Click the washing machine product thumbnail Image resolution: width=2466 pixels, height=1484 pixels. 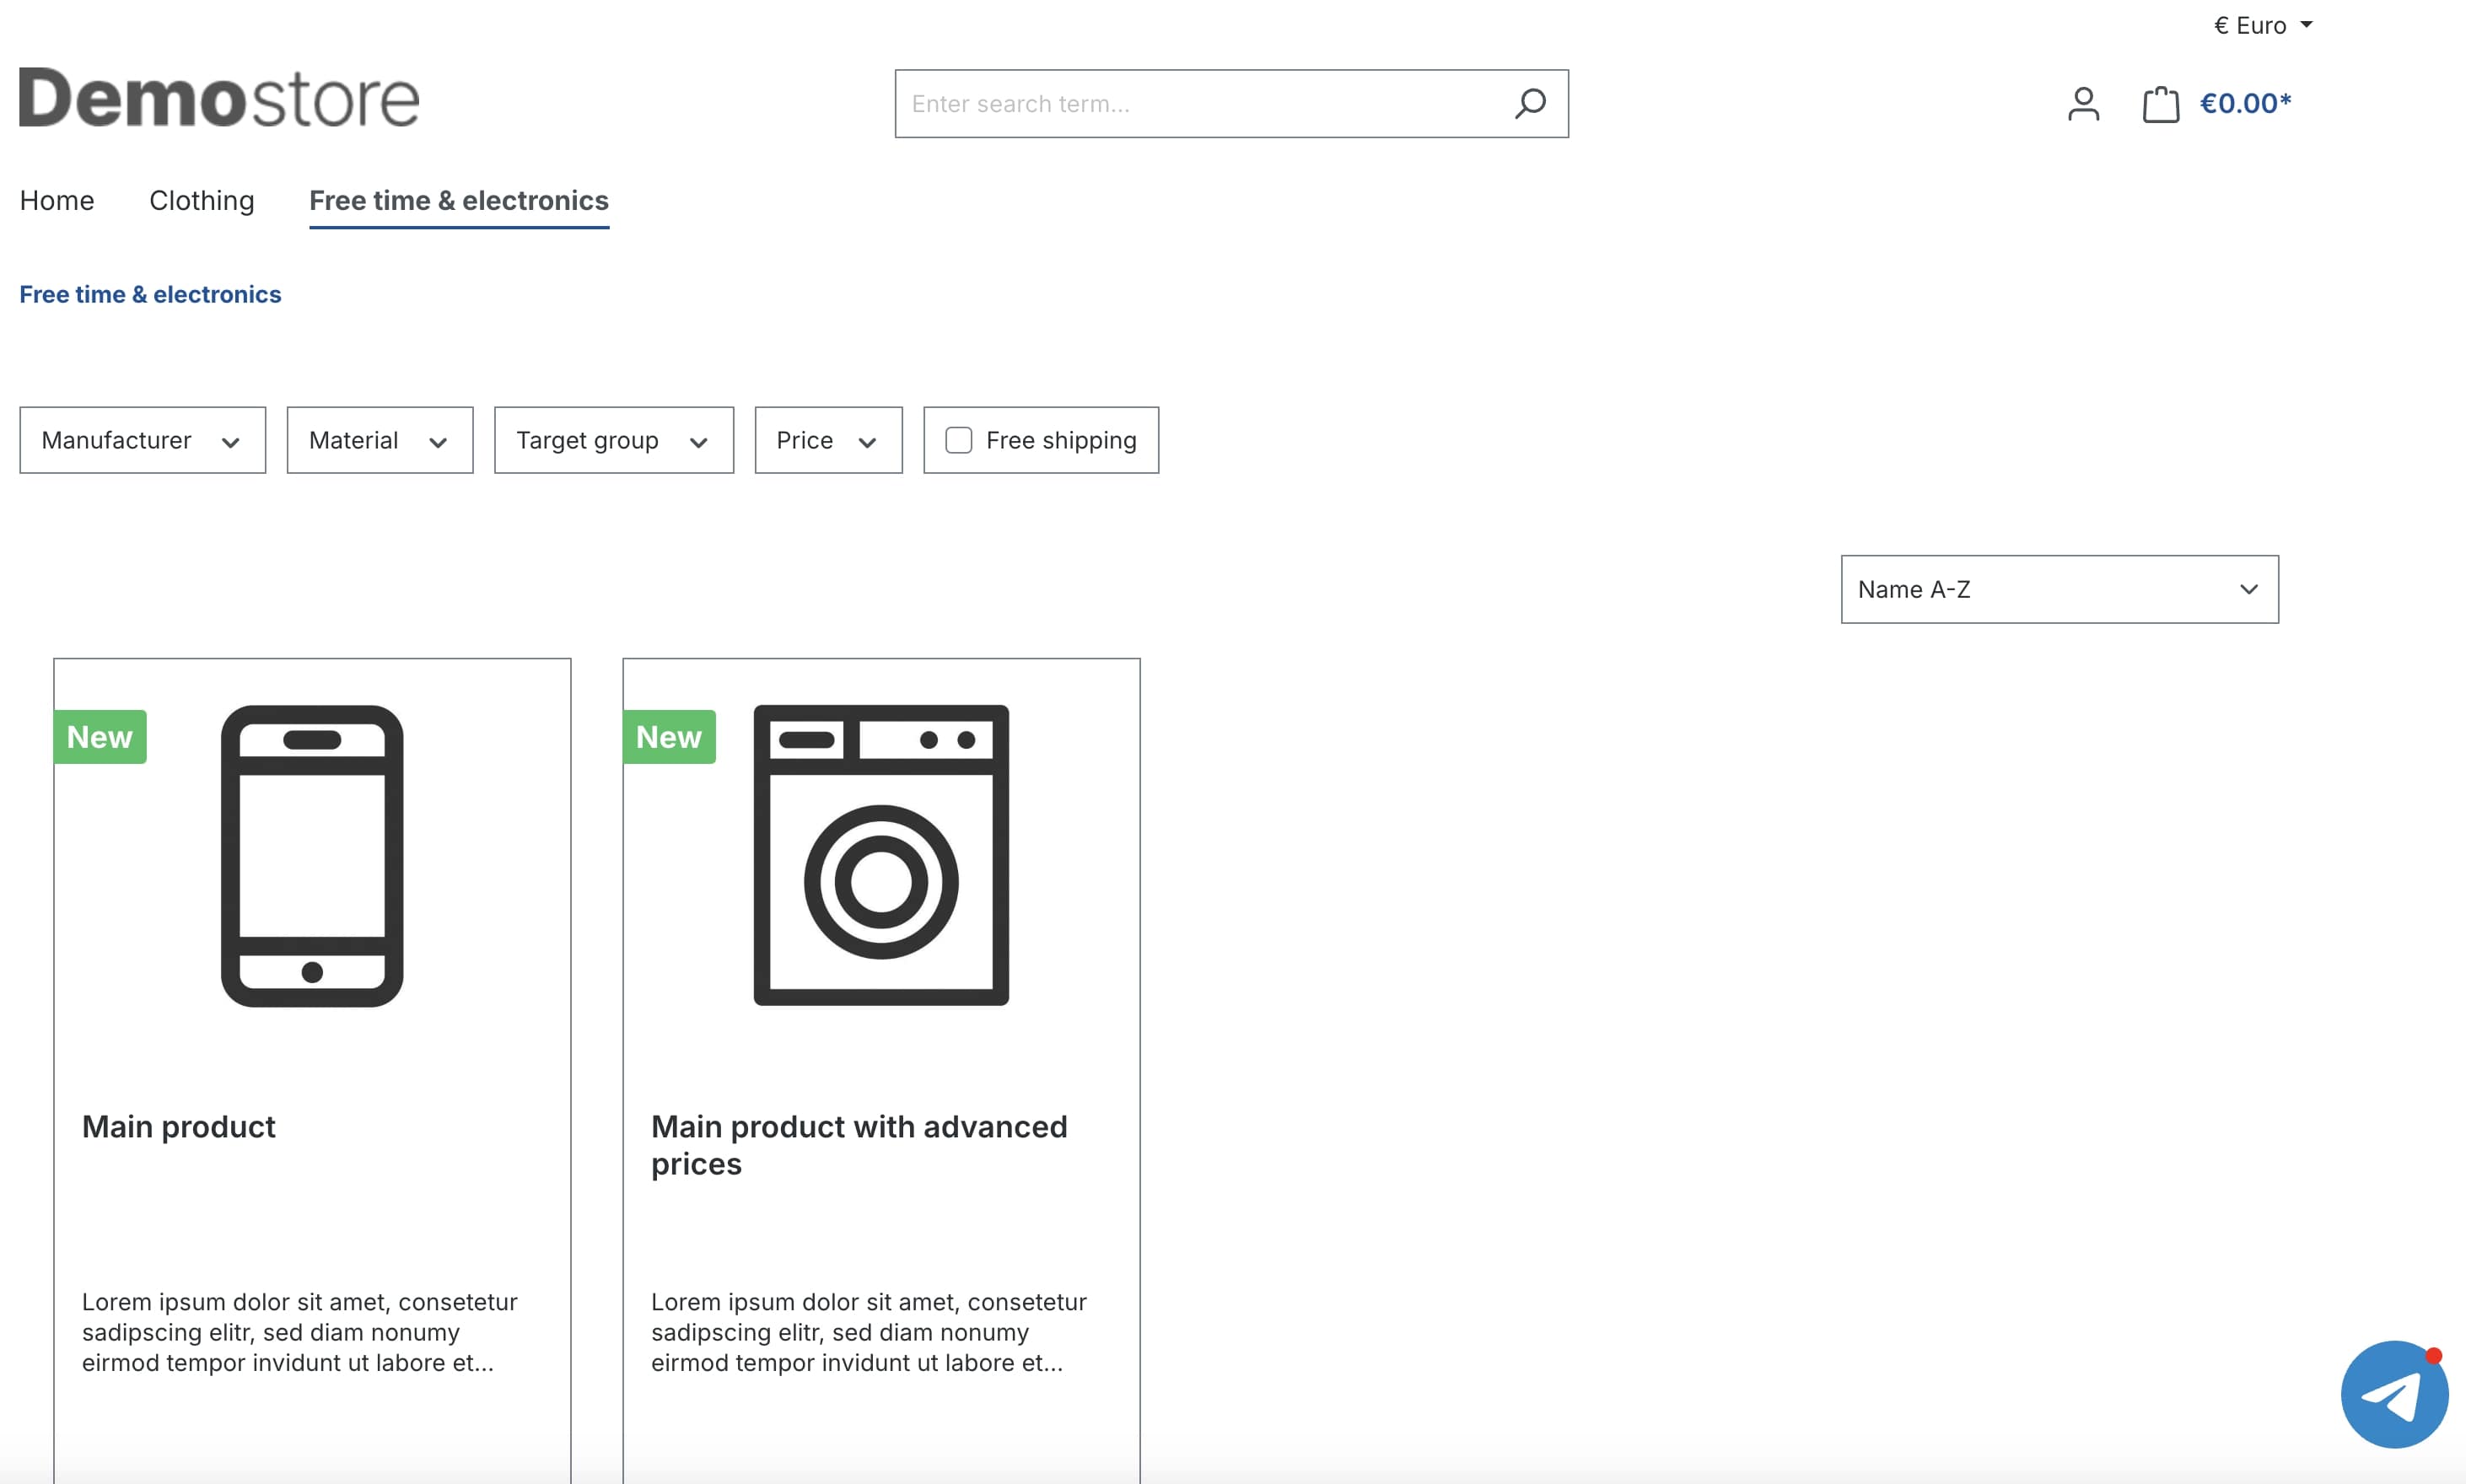[880, 856]
